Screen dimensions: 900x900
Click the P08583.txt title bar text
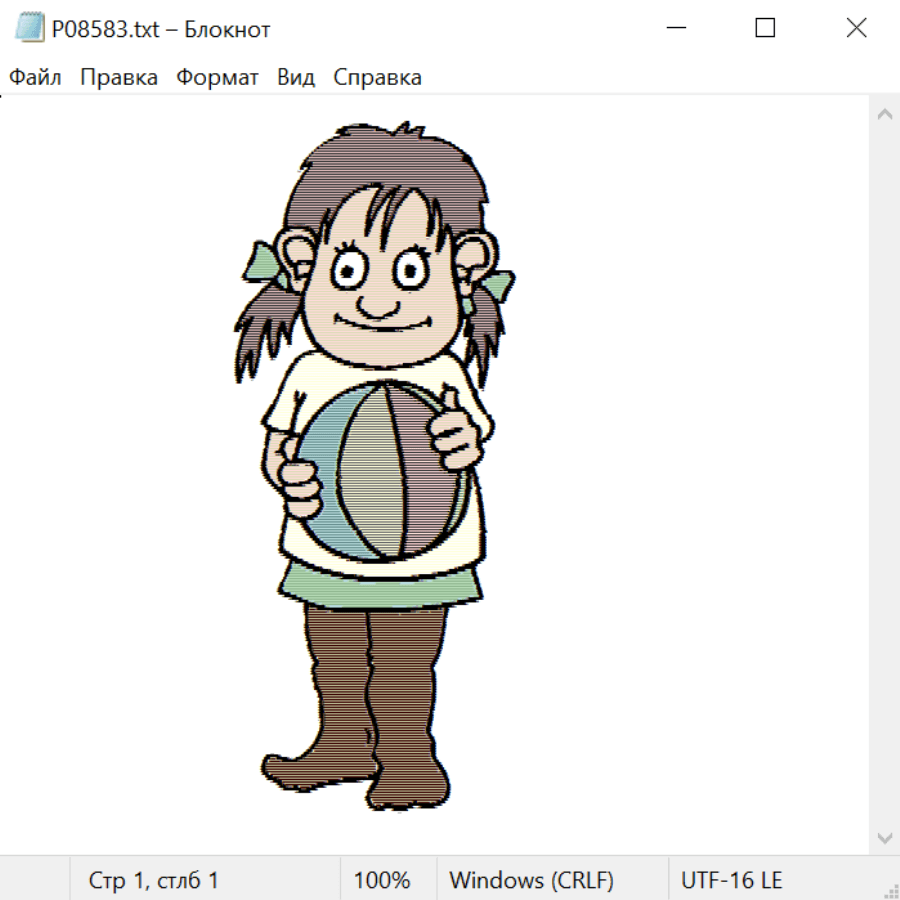161,29
